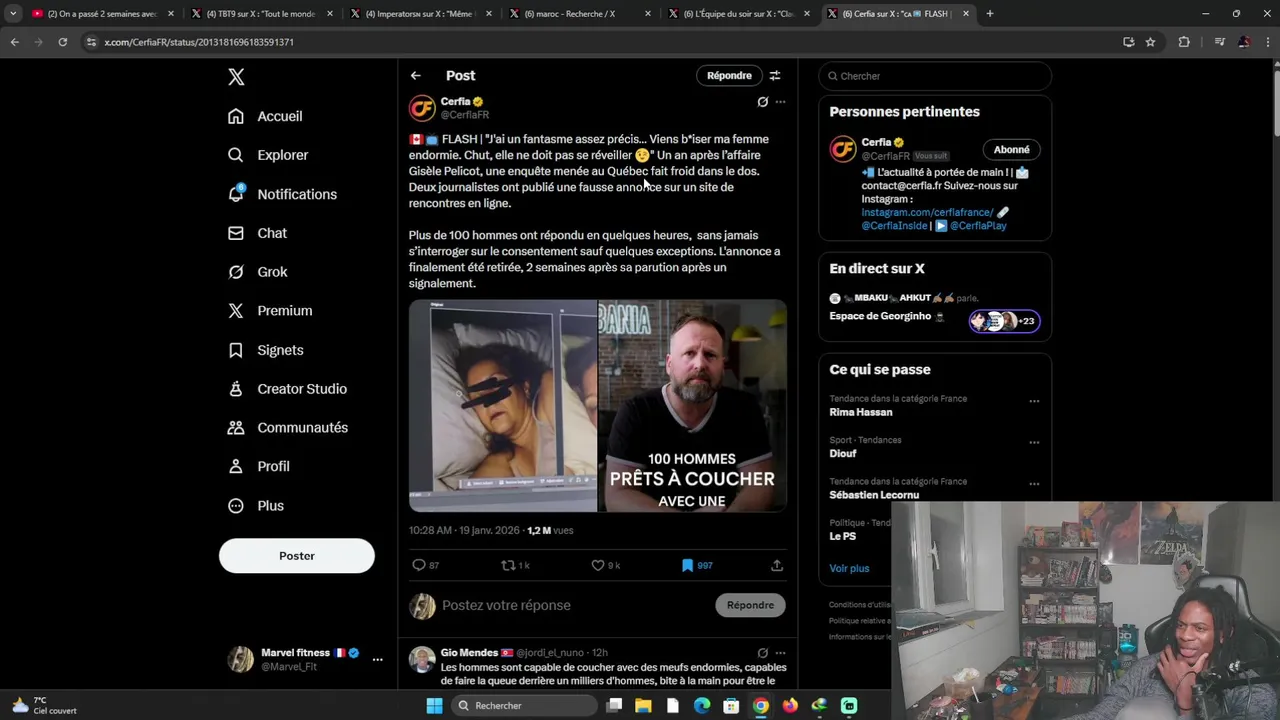
Task: Open media controls icon in toolbar
Action: 1219,42
